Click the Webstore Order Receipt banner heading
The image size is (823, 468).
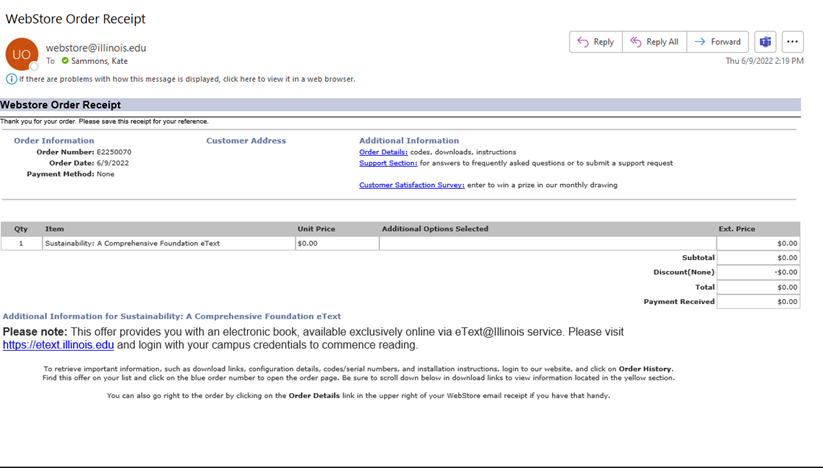pos(60,105)
